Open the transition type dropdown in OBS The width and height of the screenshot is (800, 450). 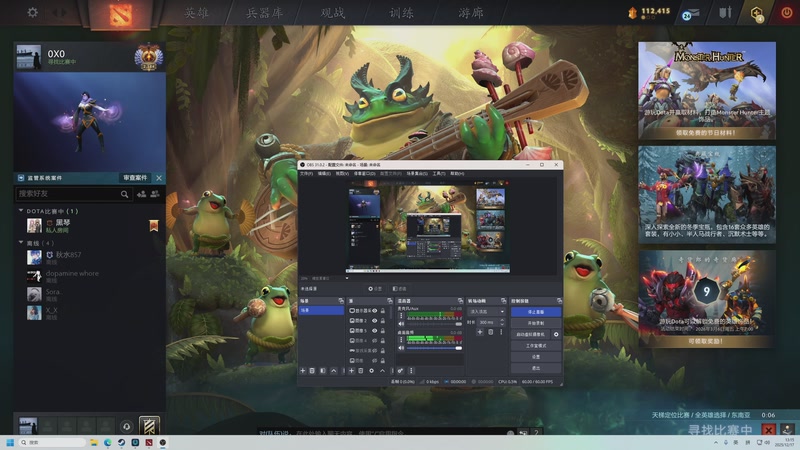tap(487, 311)
